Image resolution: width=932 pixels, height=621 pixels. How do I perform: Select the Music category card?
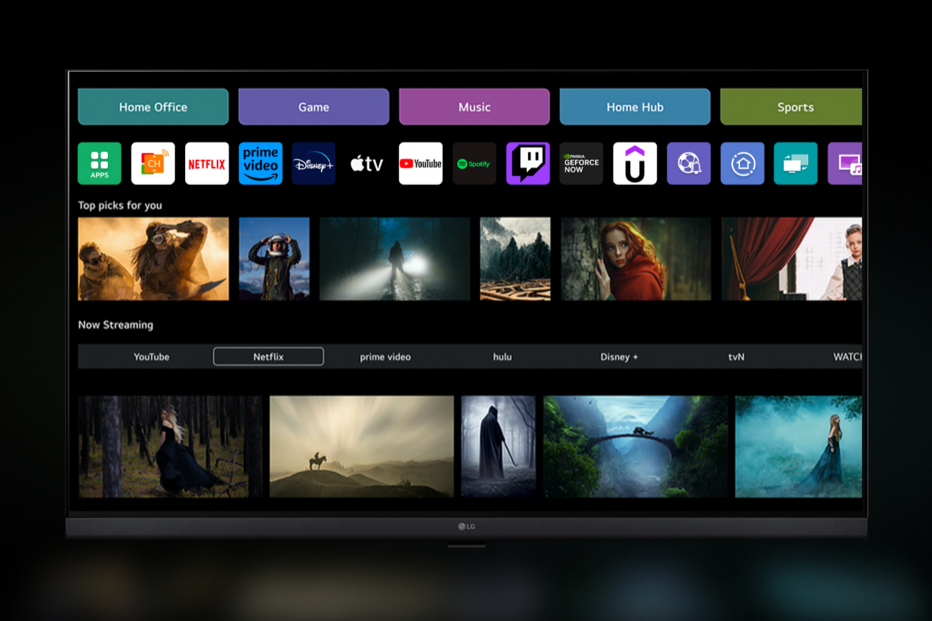(x=474, y=107)
